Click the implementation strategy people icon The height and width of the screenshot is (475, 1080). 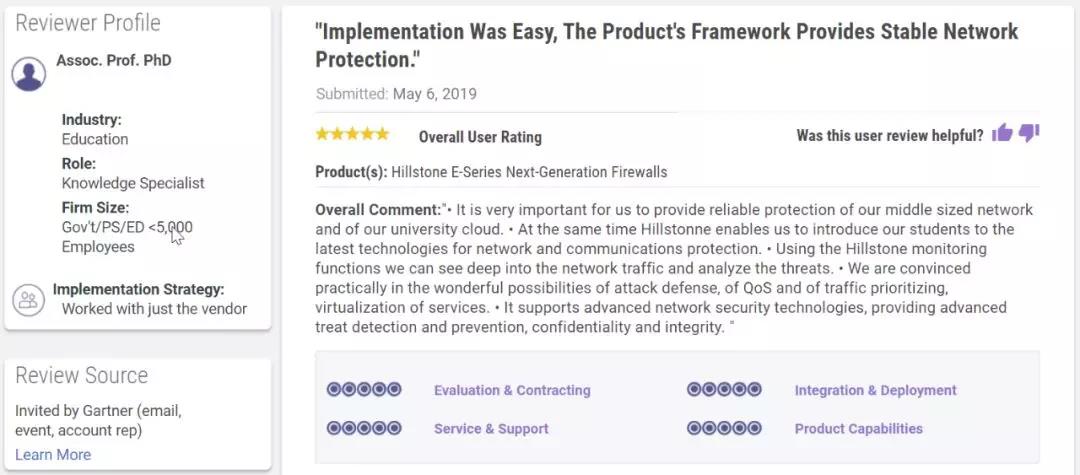[28, 300]
